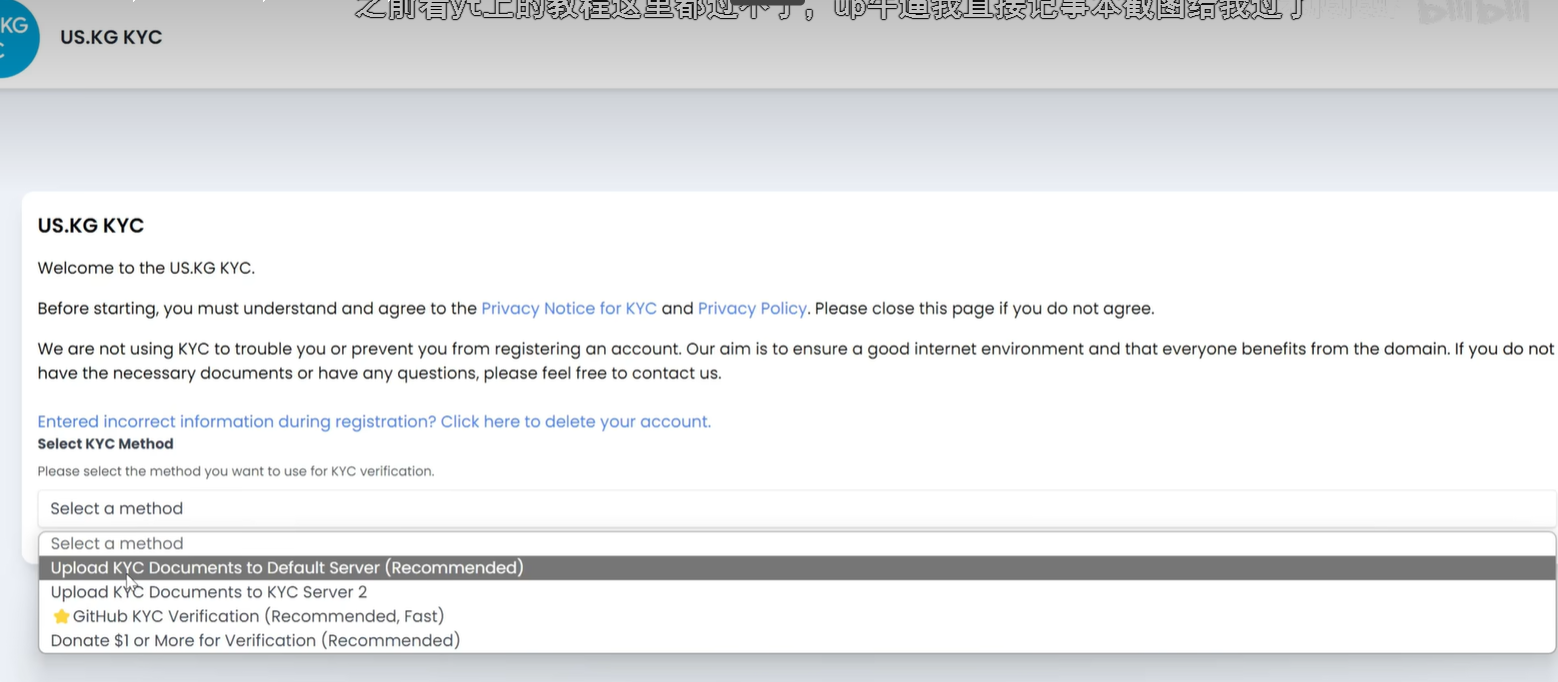This screenshot has height=682, width=1558.
Task: Select Upload KYC Documents to Default Server
Action: click(x=797, y=567)
